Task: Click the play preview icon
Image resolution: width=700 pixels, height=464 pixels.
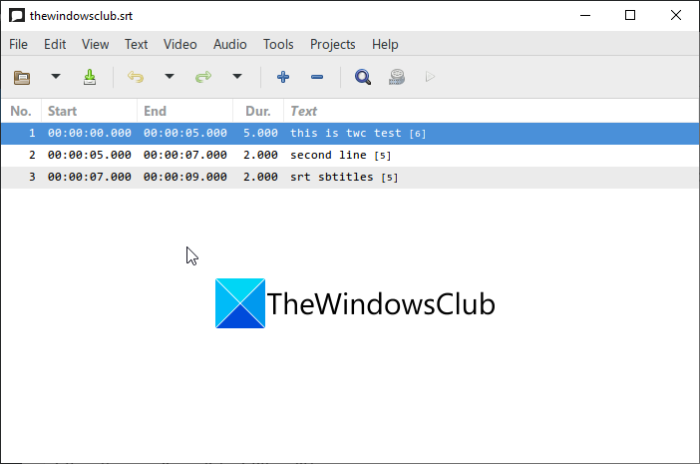Action: pos(430,77)
